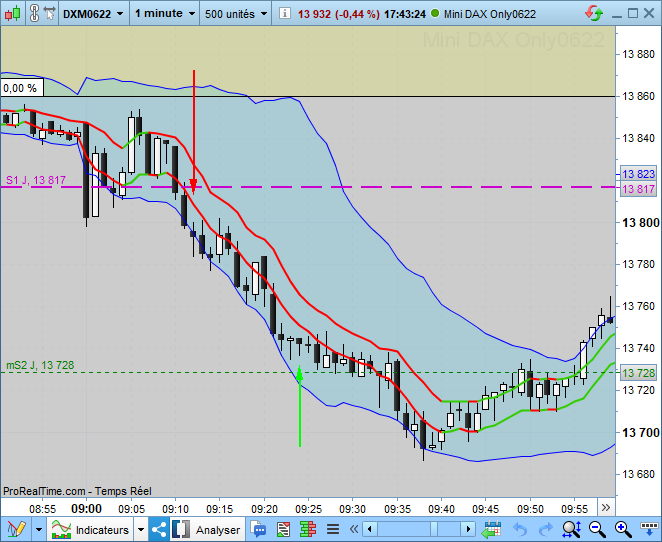Open the order list icon
This screenshot has width=662, height=542.
click(283, 528)
